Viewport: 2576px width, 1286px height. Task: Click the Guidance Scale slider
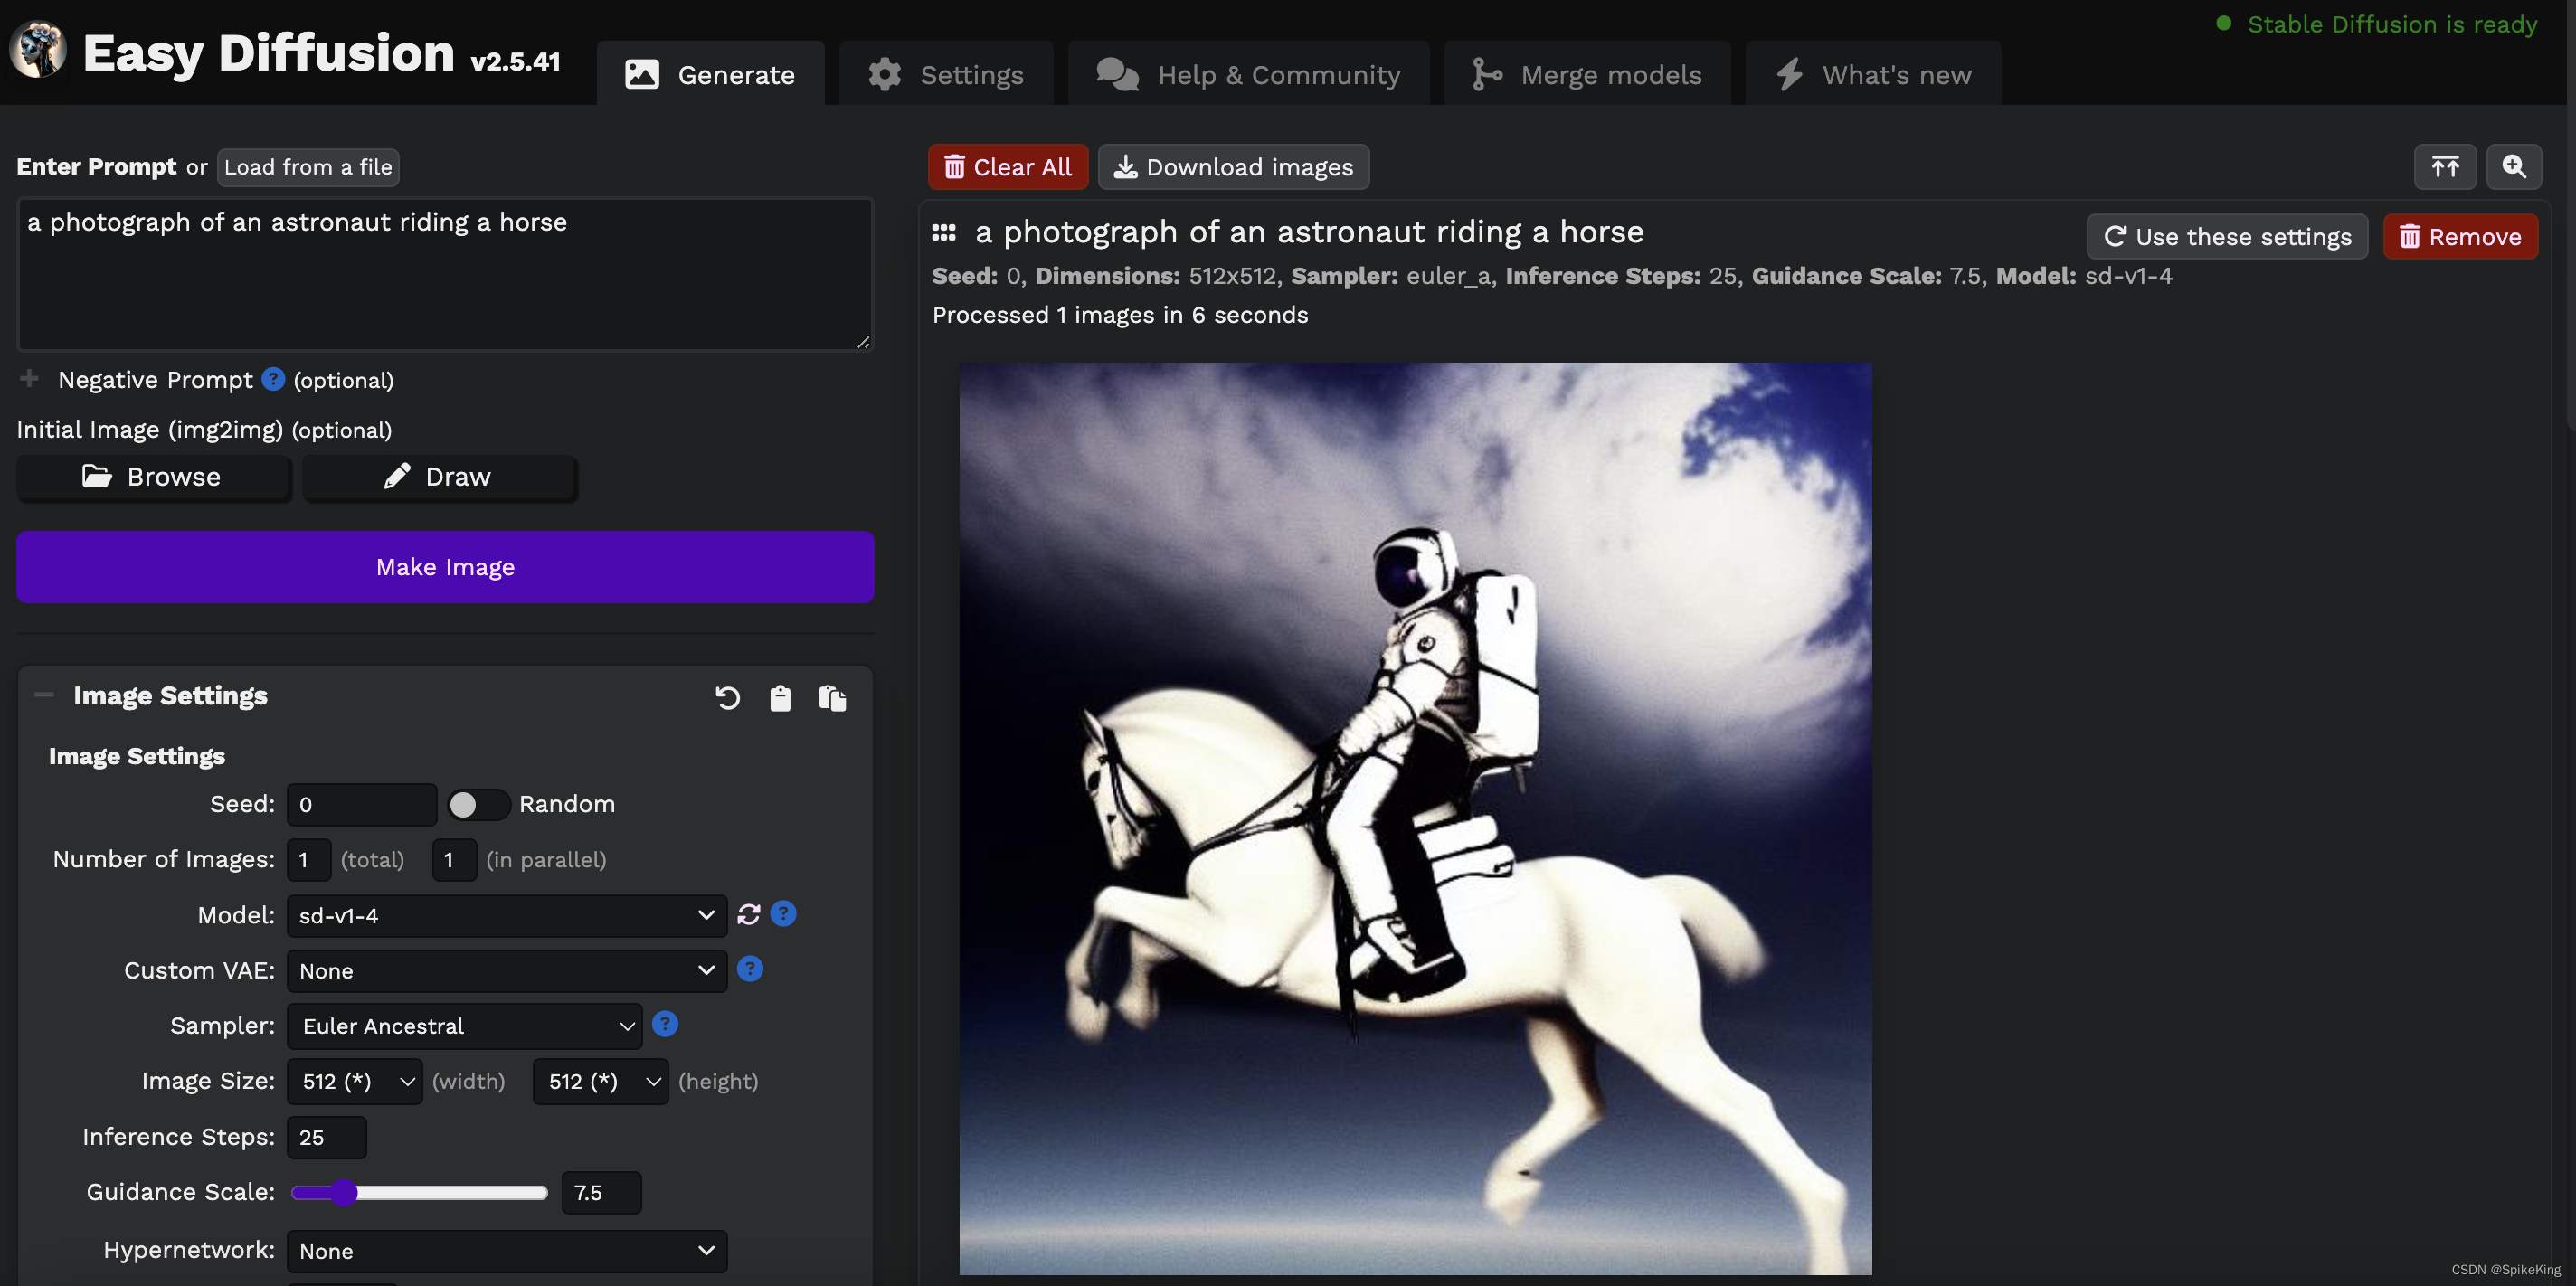[x=419, y=1192]
